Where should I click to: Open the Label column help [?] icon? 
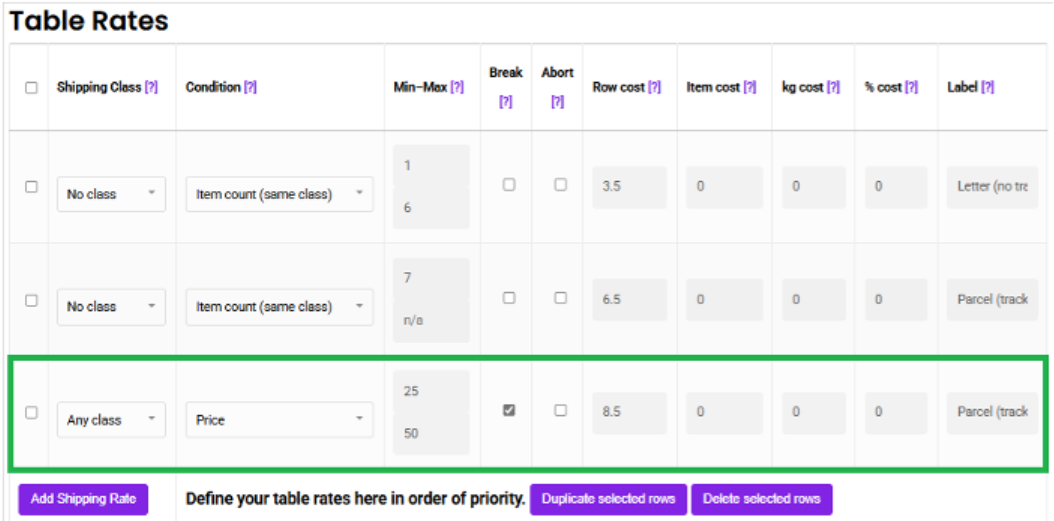(x=987, y=87)
